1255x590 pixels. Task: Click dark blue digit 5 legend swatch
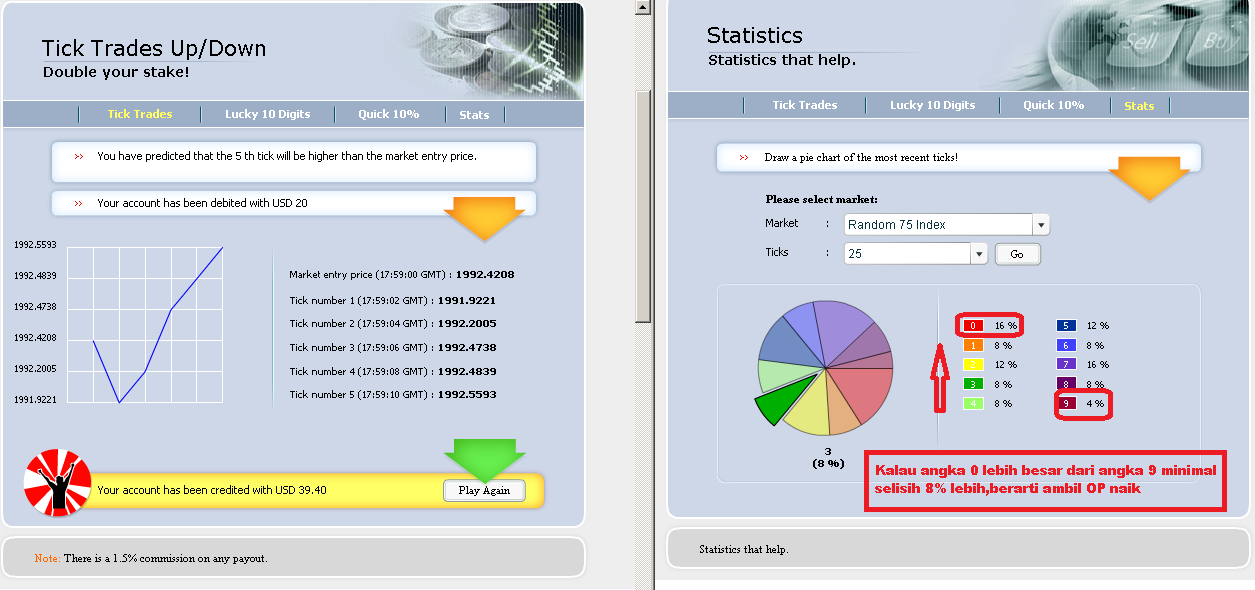point(1067,326)
